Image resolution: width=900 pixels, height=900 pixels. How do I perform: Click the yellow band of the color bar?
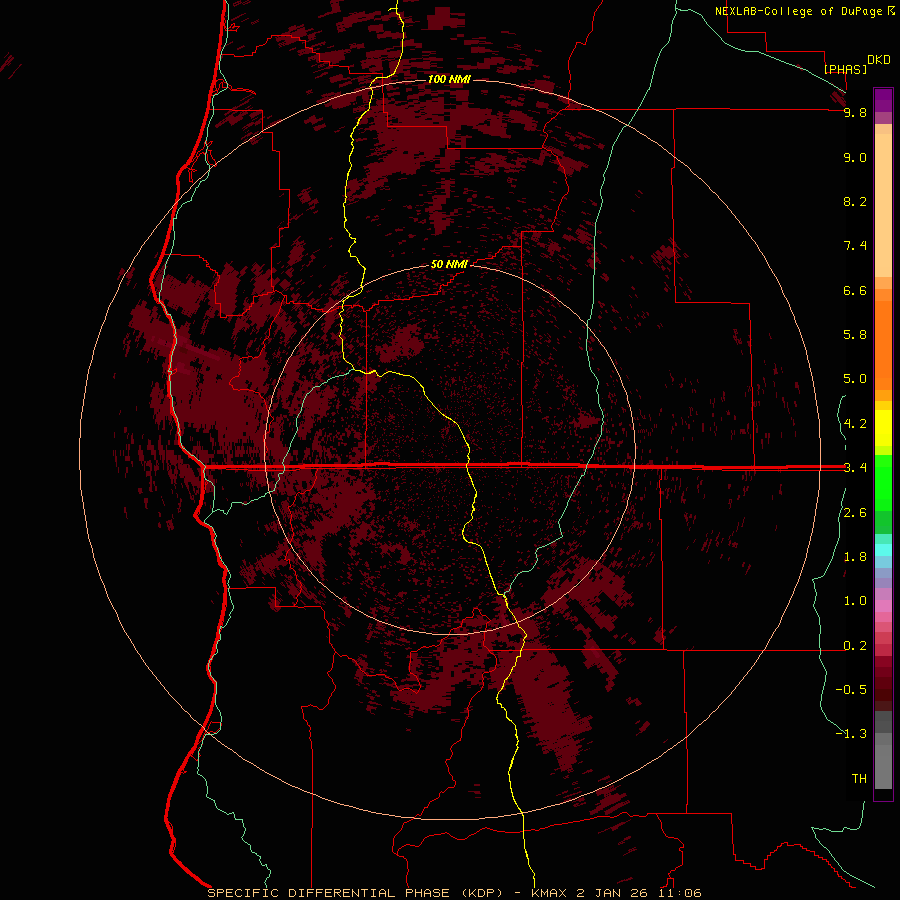point(883,428)
